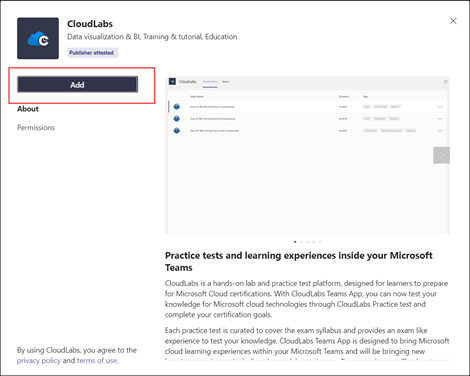The height and width of the screenshot is (376, 470).
Task: Click the app preview screenshot thumbnail
Action: (x=307, y=155)
